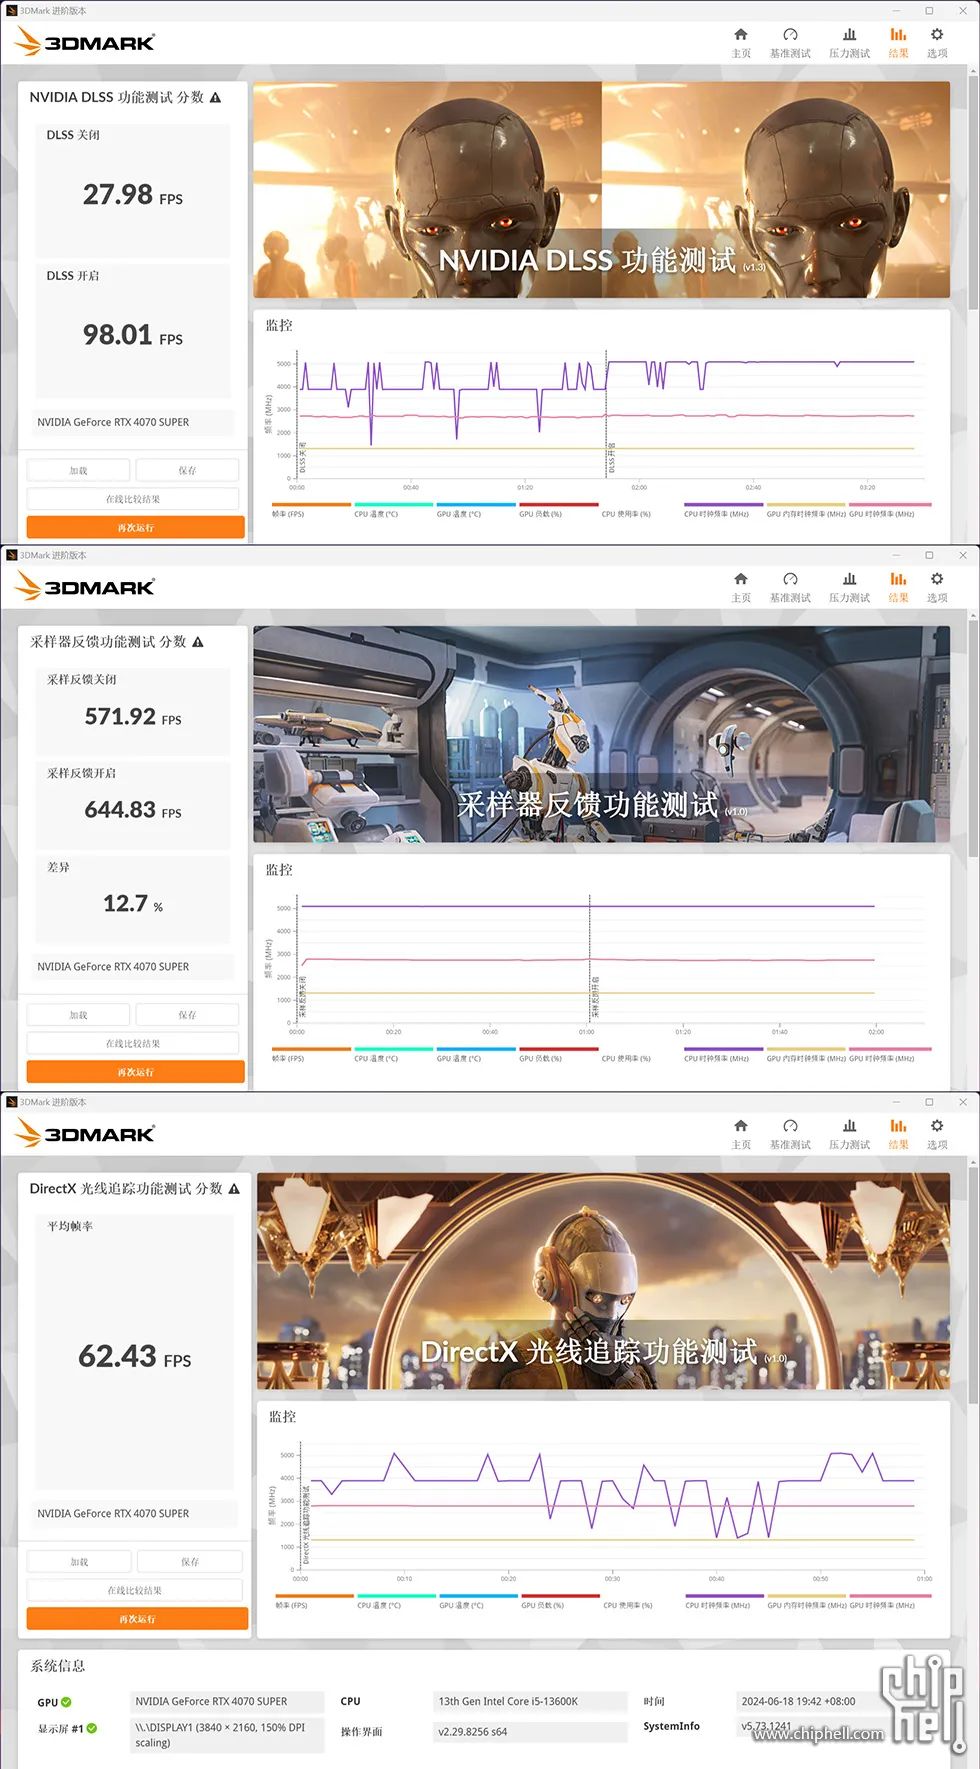Open 主页 in the DirectX 光线追踪 test window
The height and width of the screenshot is (1769, 980).
tap(741, 1134)
